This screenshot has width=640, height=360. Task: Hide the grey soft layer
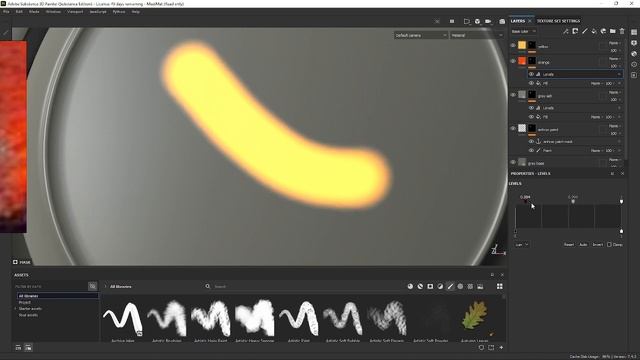tap(513, 95)
